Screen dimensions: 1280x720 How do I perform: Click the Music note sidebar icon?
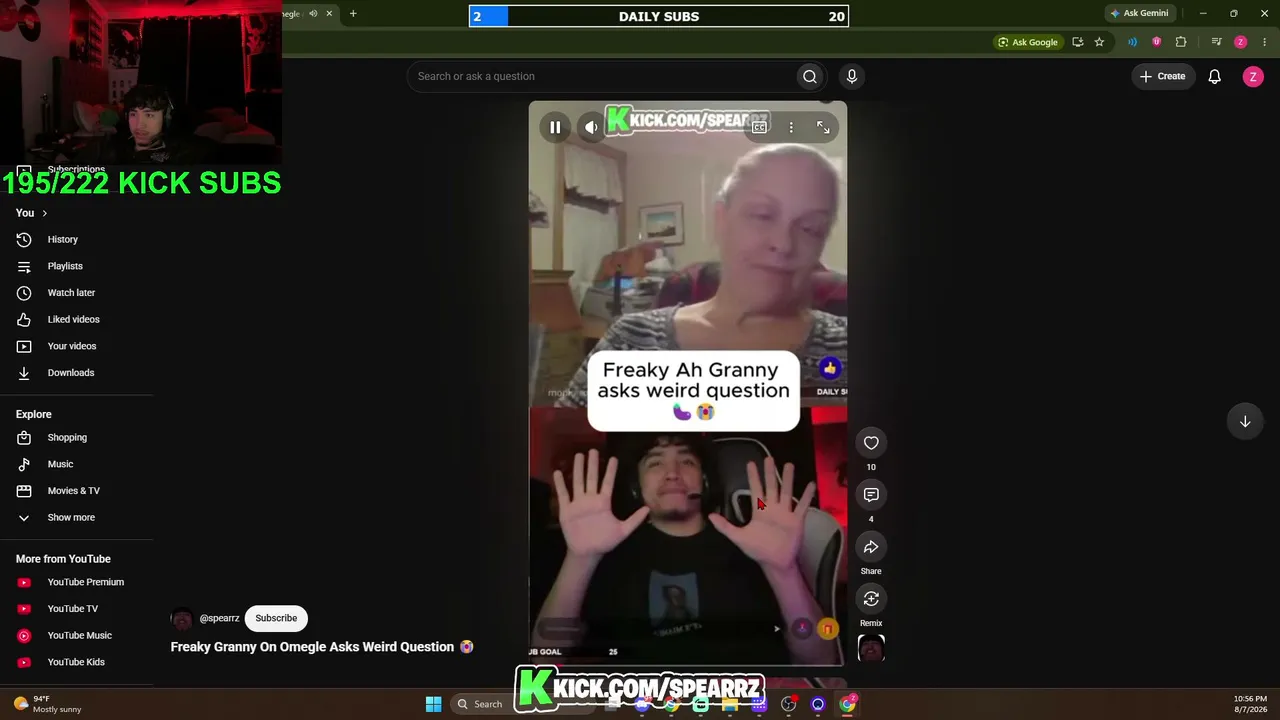click(x=24, y=464)
